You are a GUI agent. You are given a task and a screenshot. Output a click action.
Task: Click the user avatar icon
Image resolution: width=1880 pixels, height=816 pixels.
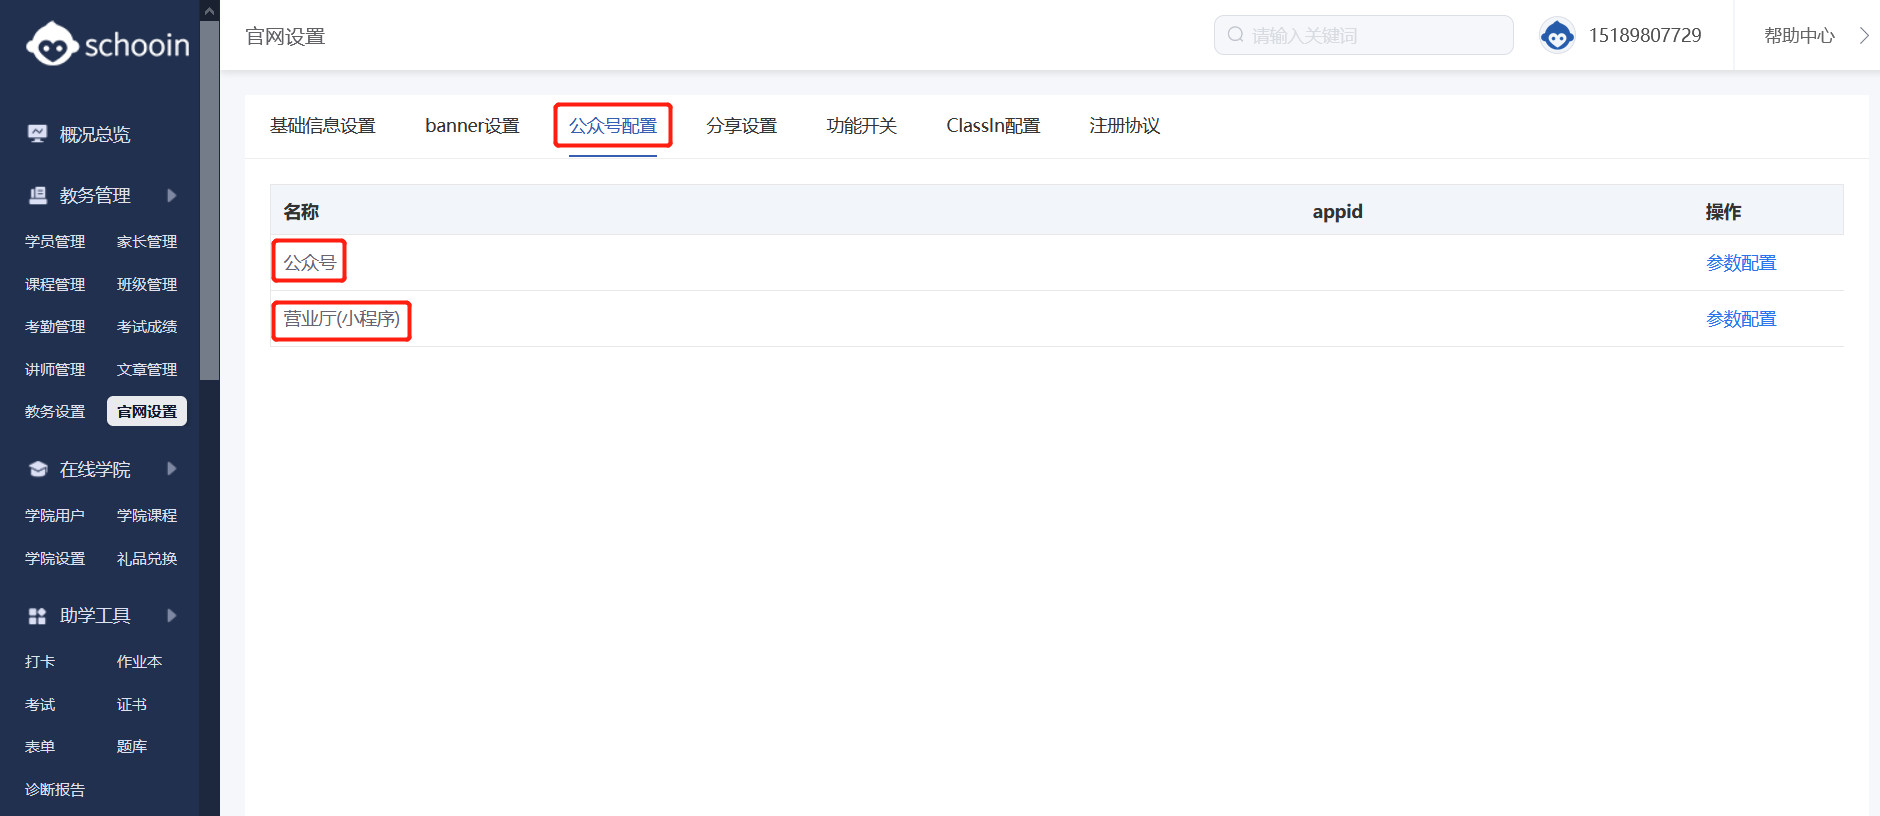(1557, 36)
